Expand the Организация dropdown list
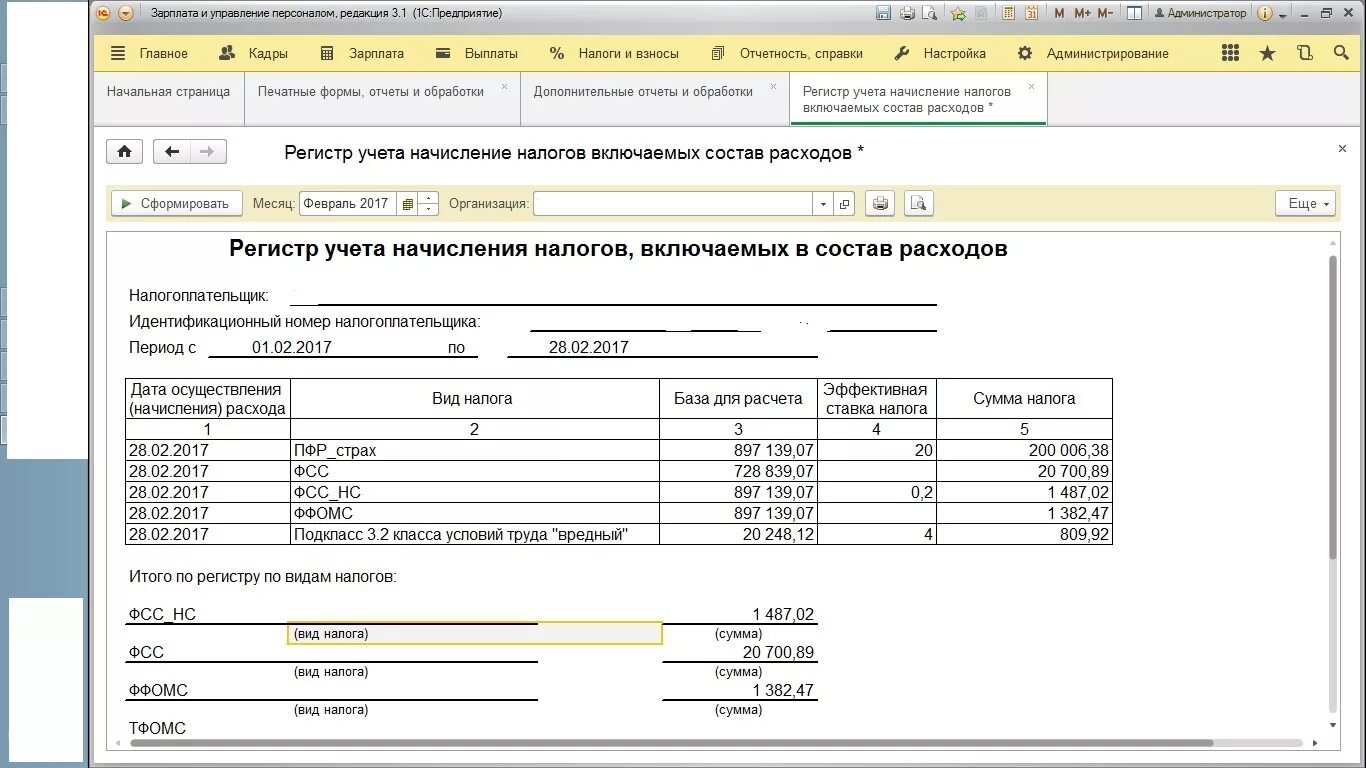This screenshot has width=1366, height=768. 823,204
